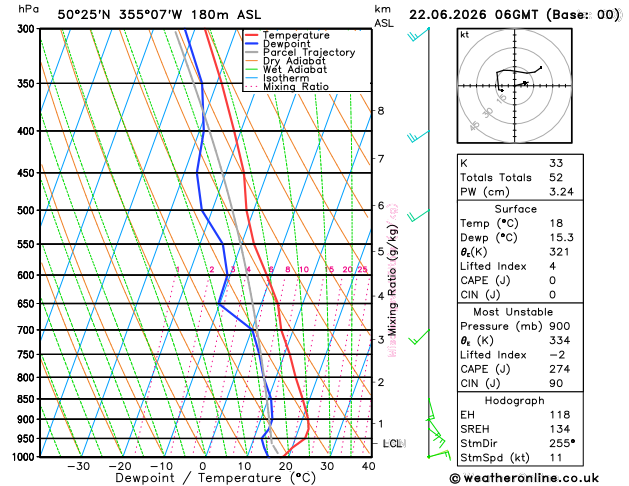Click the Totals Totals value 52
629x486 pixels.
pos(556,177)
